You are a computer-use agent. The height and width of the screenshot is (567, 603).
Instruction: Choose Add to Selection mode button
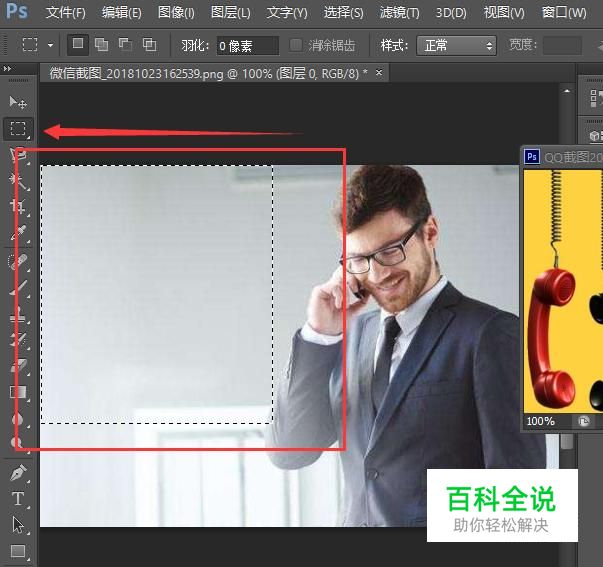(x=102, y=45)
